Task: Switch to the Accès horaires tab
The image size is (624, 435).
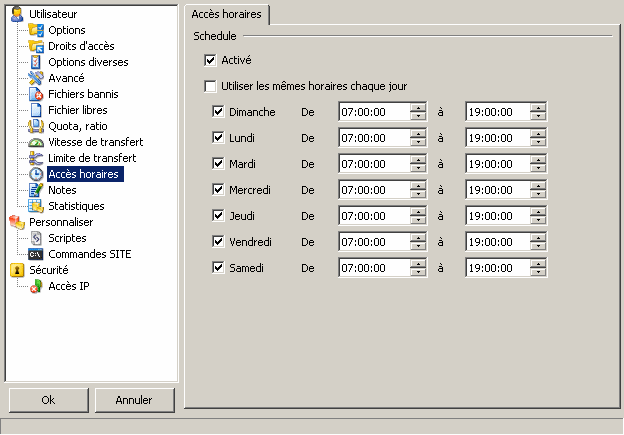Action: [229, 14]
